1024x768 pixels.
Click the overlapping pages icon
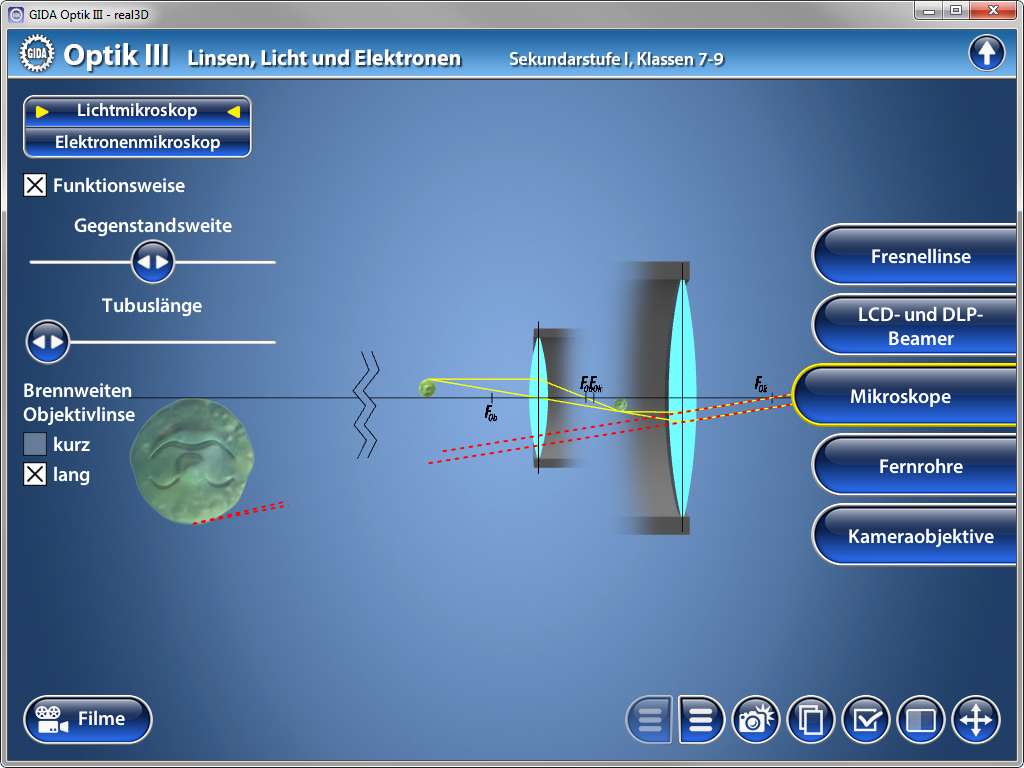click(811, 719)
